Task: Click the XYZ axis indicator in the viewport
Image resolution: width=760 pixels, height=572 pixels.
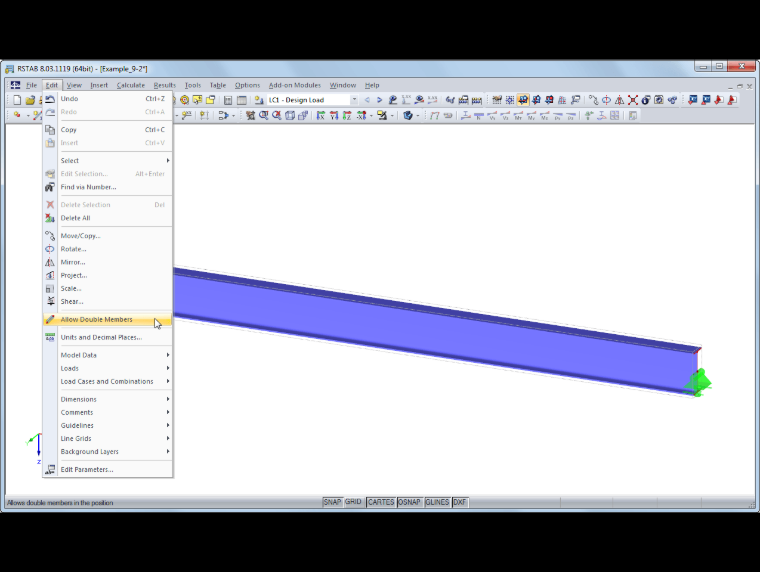Action: (x=35, y=448)
